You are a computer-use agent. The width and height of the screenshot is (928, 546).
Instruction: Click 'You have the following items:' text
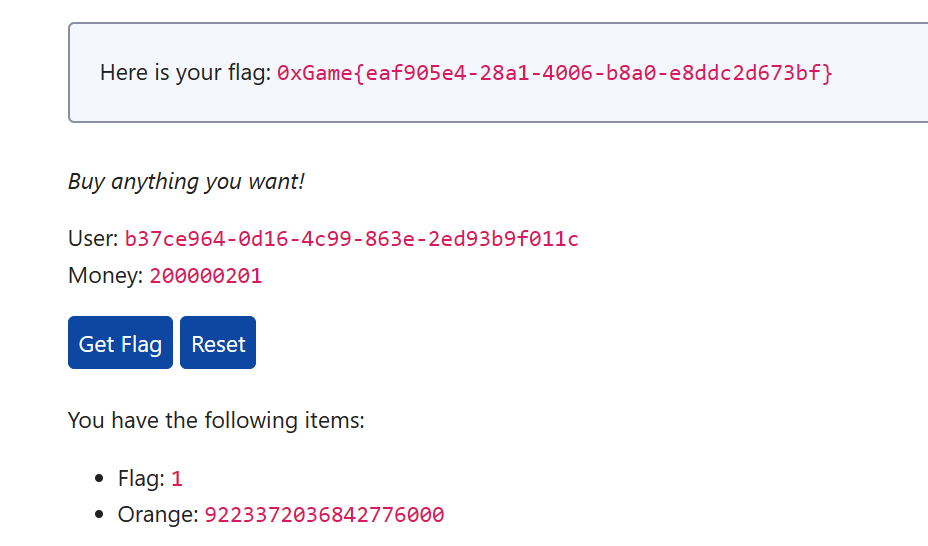216,421
